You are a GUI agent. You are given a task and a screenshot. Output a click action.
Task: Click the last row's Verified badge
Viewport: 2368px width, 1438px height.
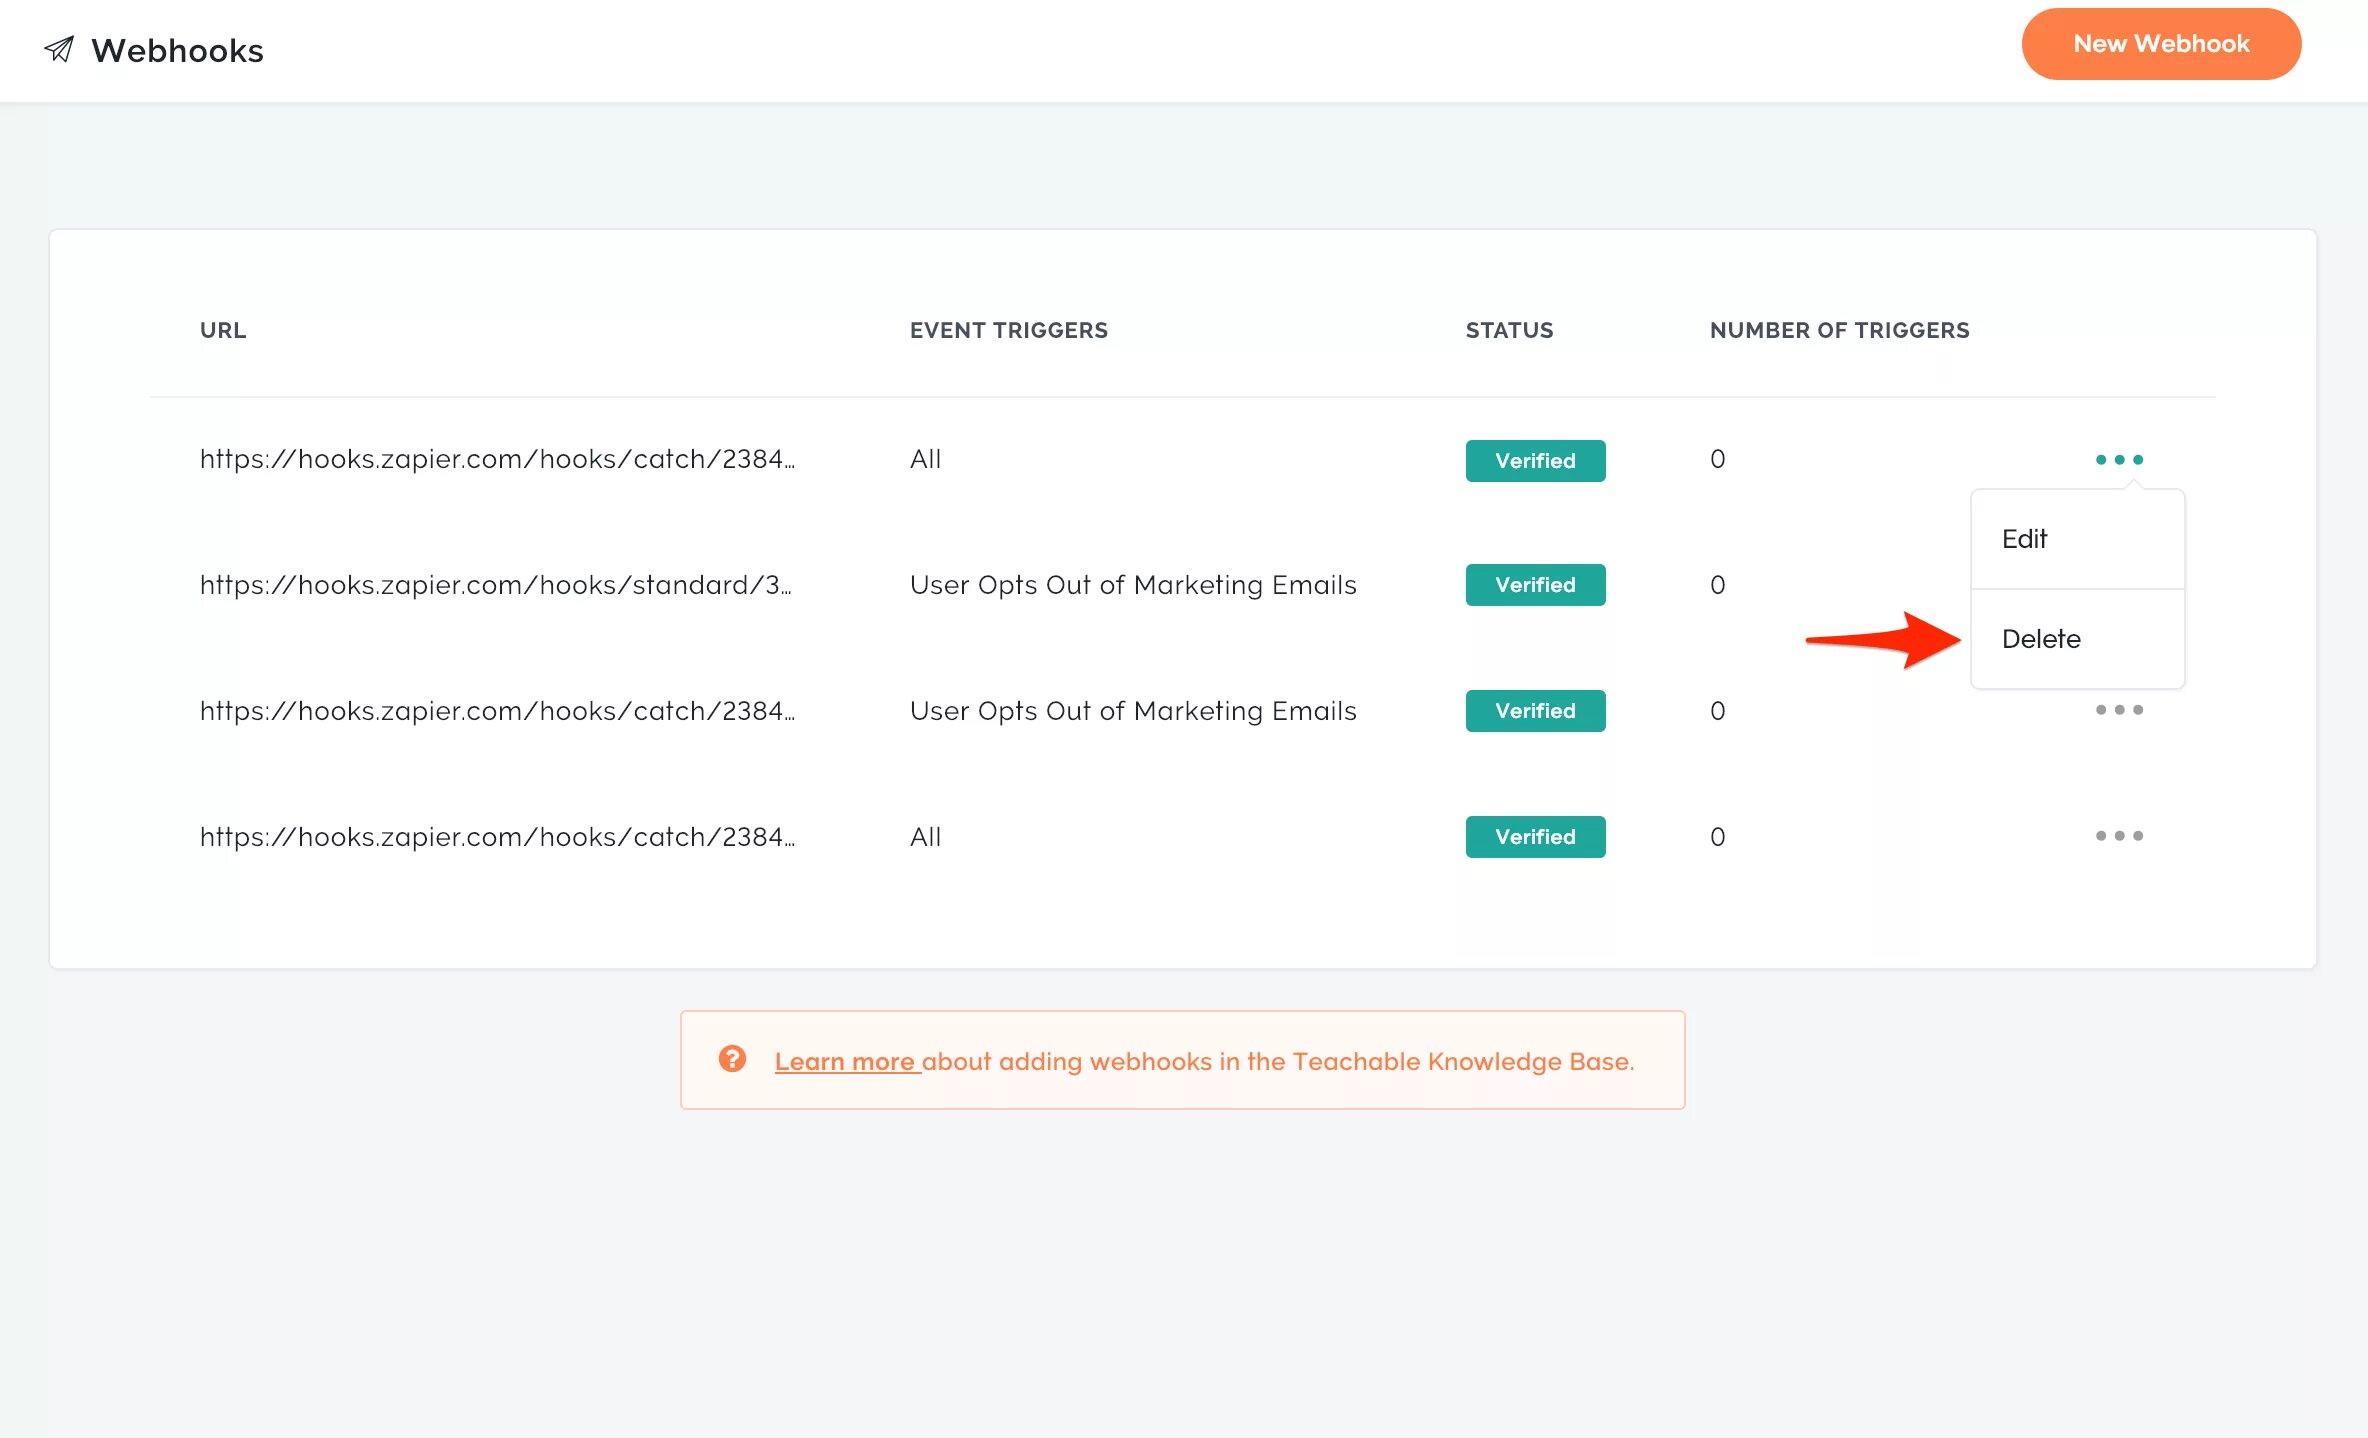pos(1535,837)
